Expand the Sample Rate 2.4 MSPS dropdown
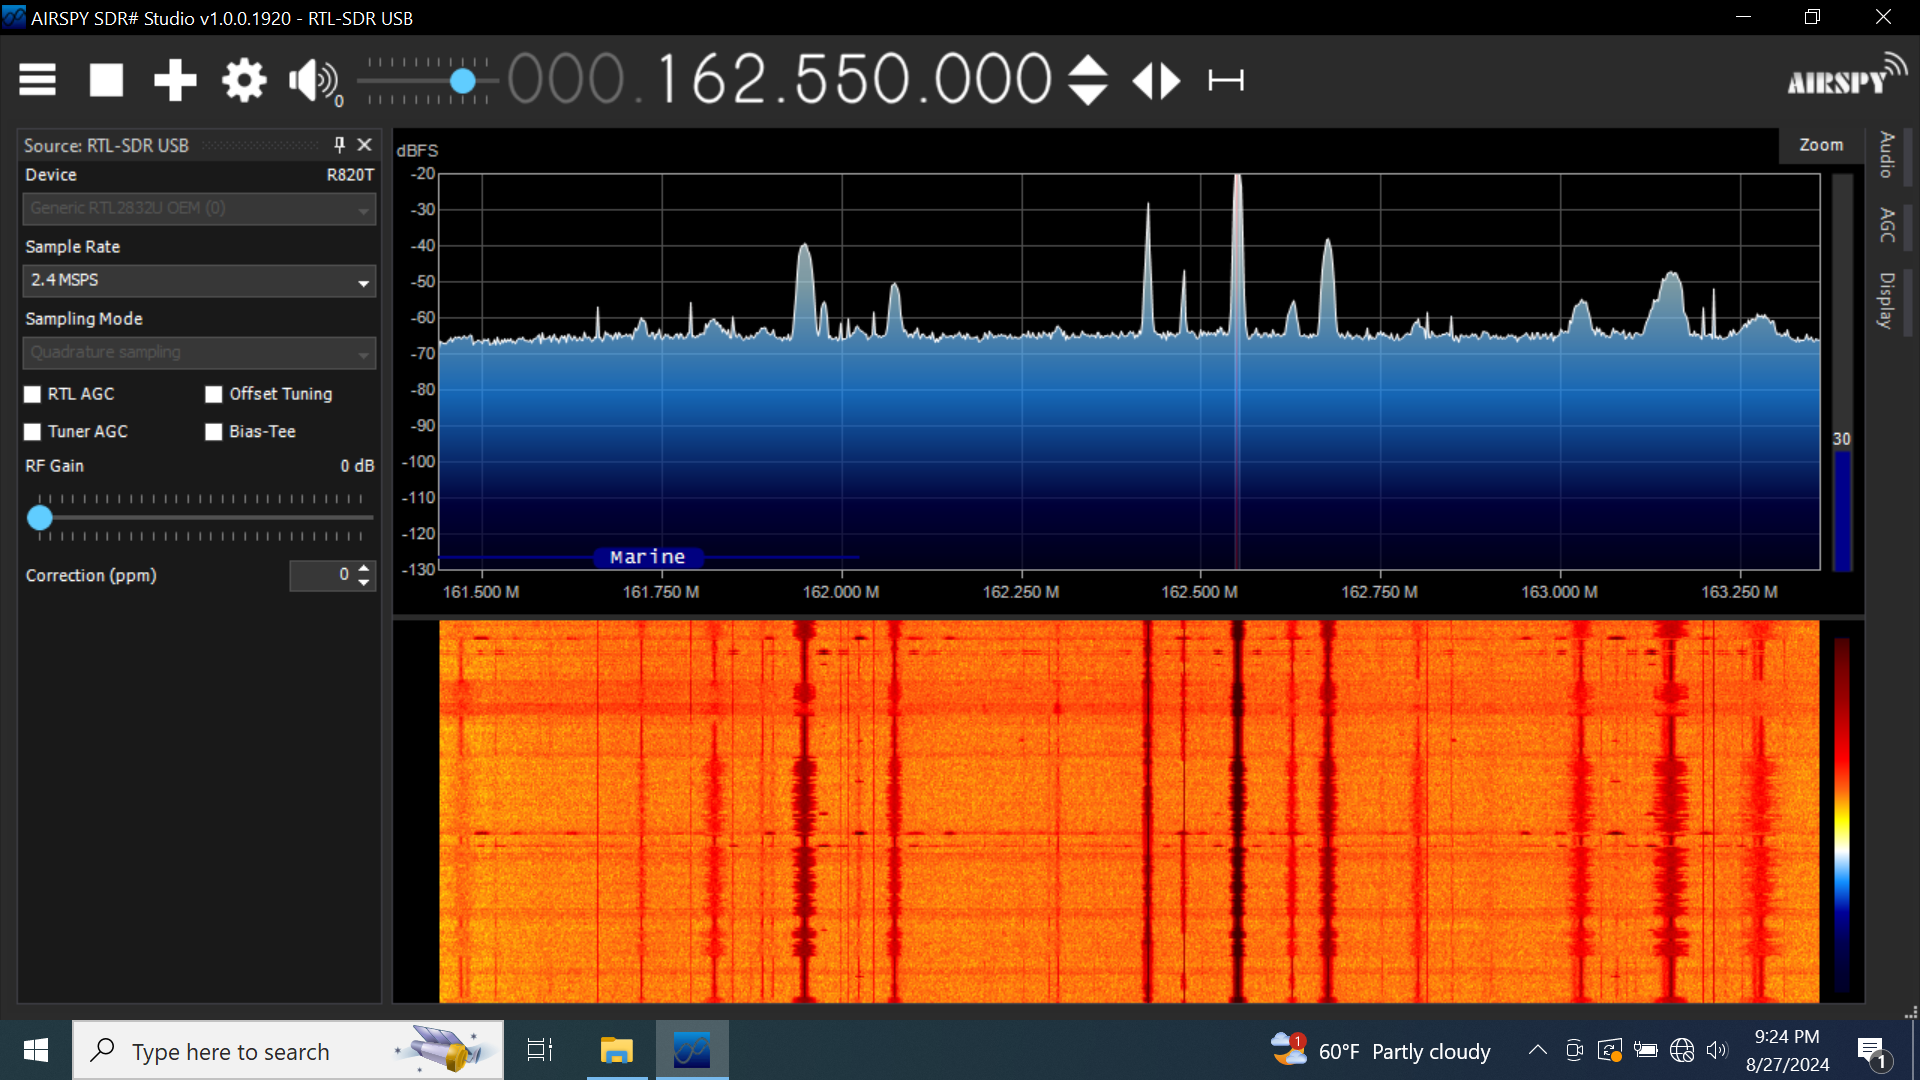The image size is (1920, 1080). point(363,282)
